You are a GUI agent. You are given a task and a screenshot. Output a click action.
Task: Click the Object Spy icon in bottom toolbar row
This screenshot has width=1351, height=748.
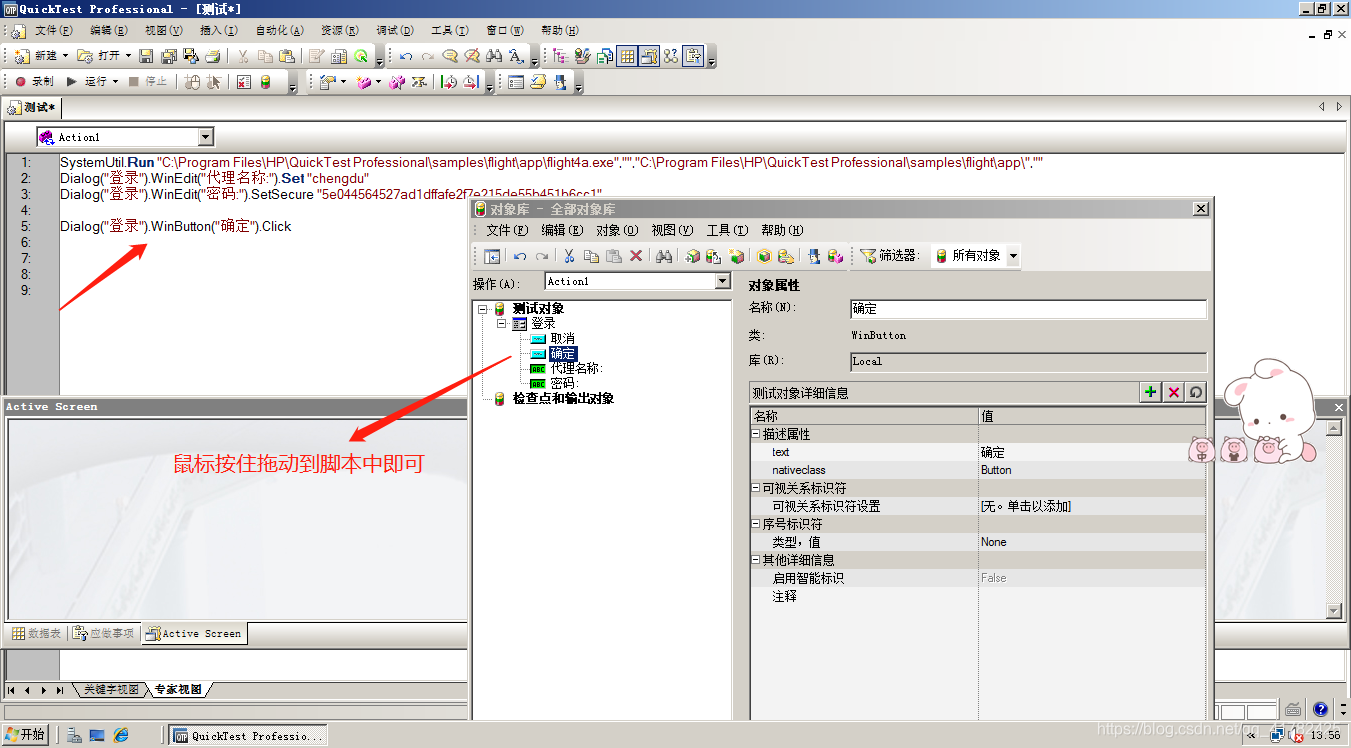[560, 82]
